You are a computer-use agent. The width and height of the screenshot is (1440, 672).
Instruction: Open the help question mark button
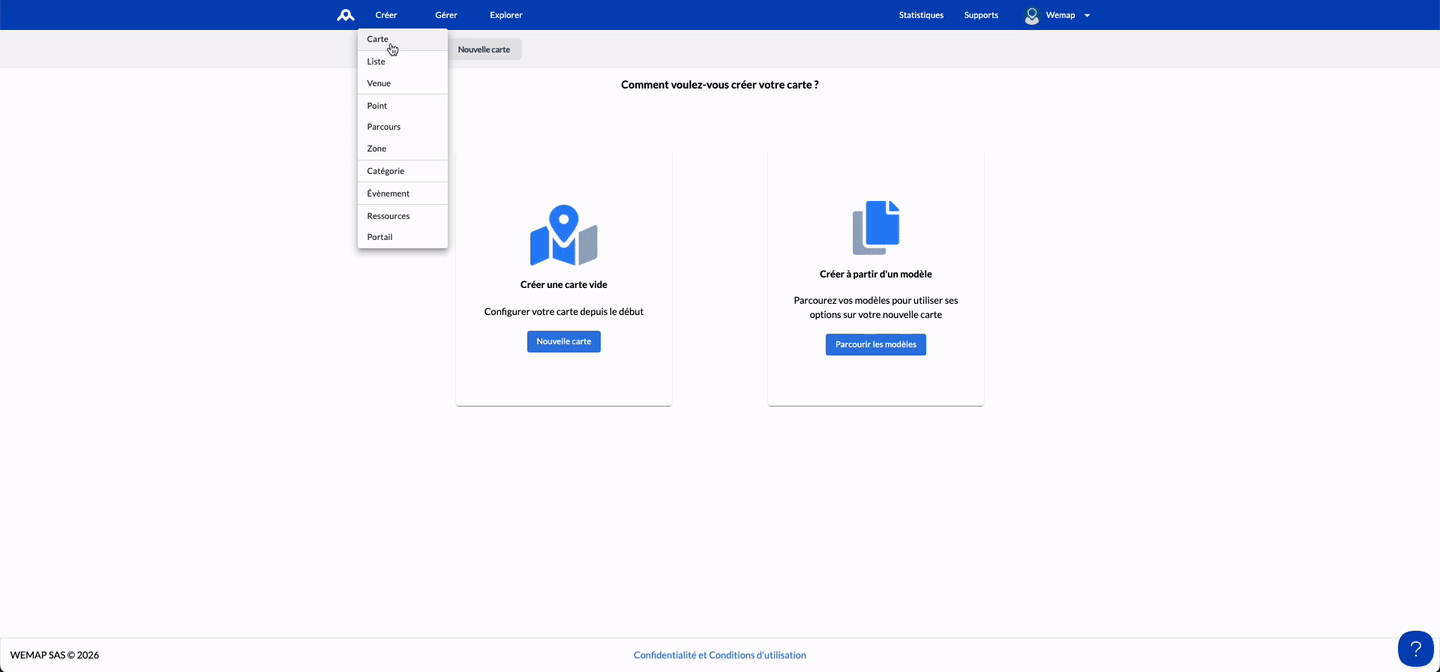coord(1415,649)
